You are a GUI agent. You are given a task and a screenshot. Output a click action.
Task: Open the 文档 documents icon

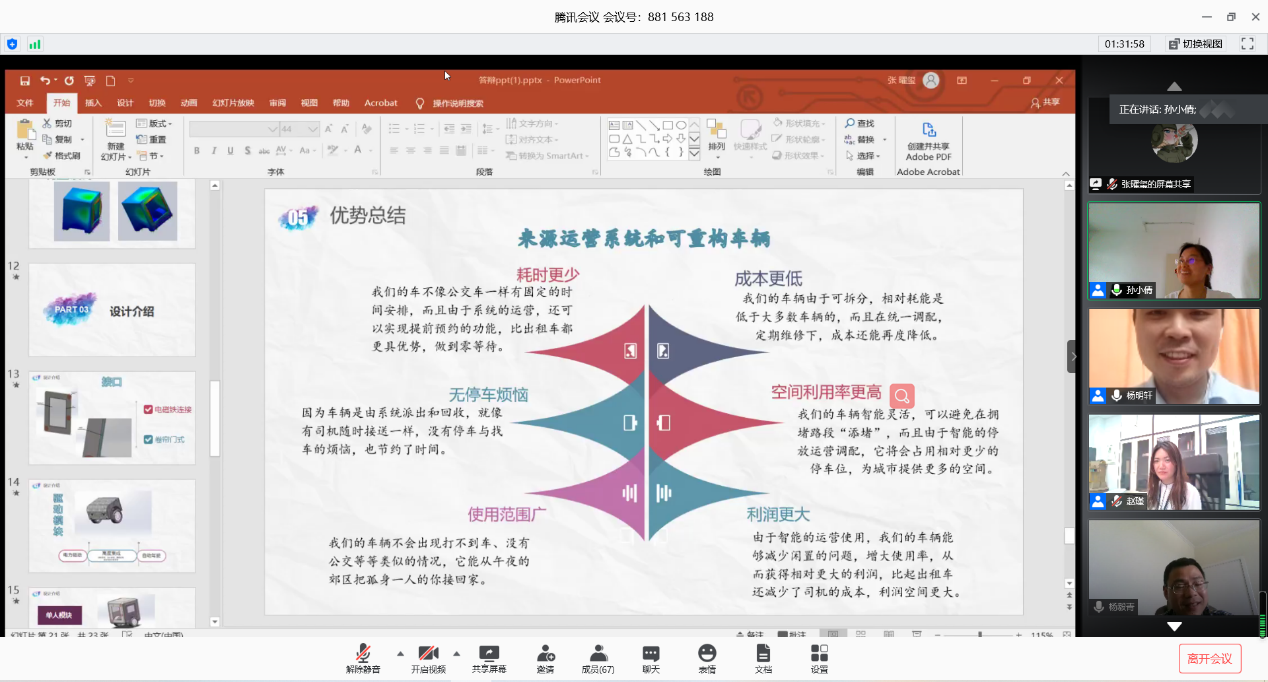(763, 656)
